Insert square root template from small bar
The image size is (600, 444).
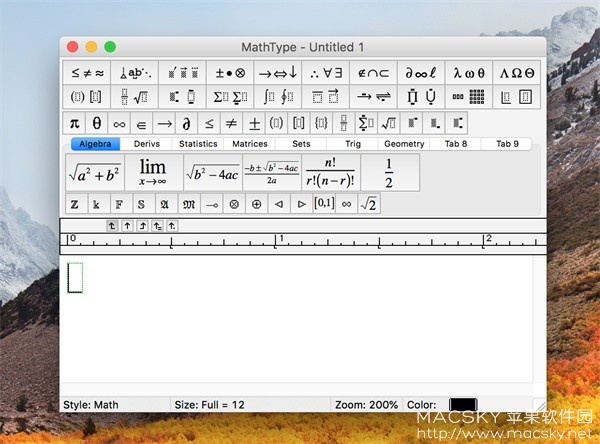389,123
